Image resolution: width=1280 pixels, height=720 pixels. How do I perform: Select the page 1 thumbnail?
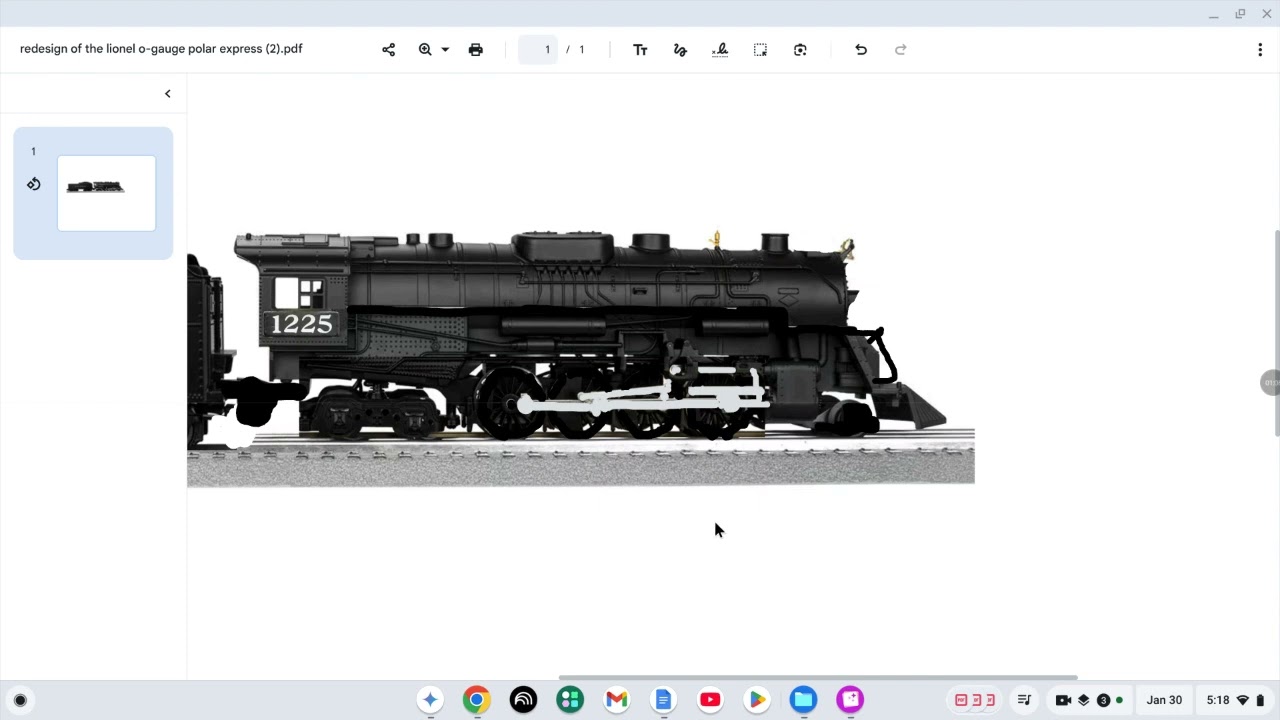pos(106,193)
